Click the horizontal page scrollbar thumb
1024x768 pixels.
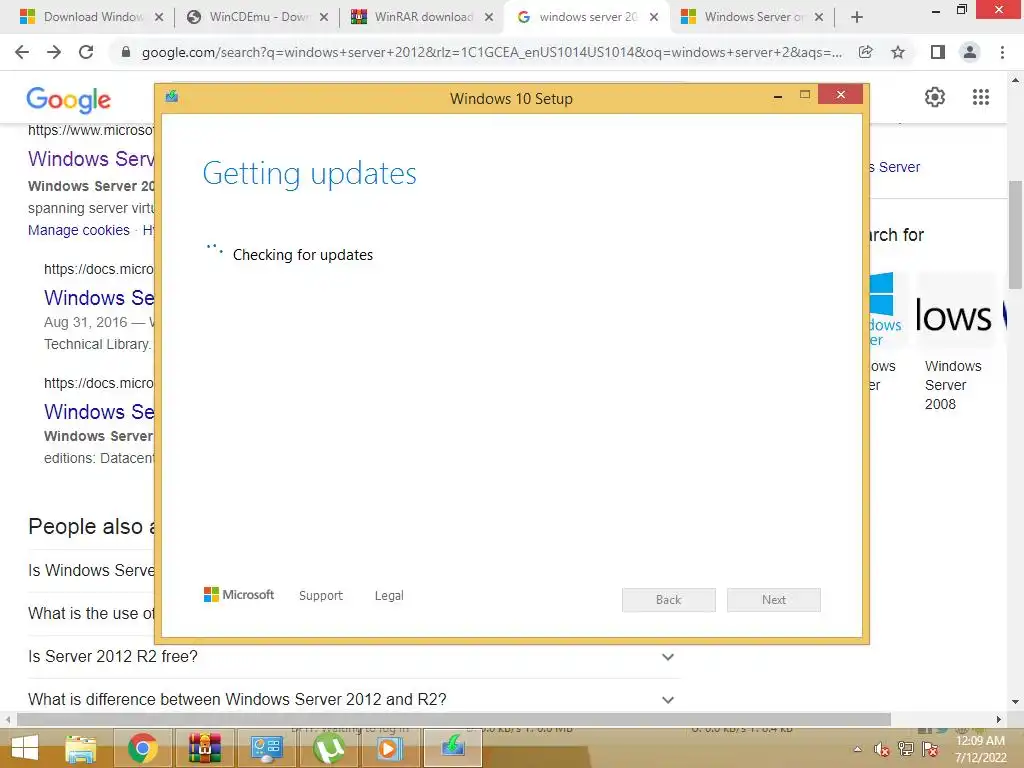click(x=454, y=719)
